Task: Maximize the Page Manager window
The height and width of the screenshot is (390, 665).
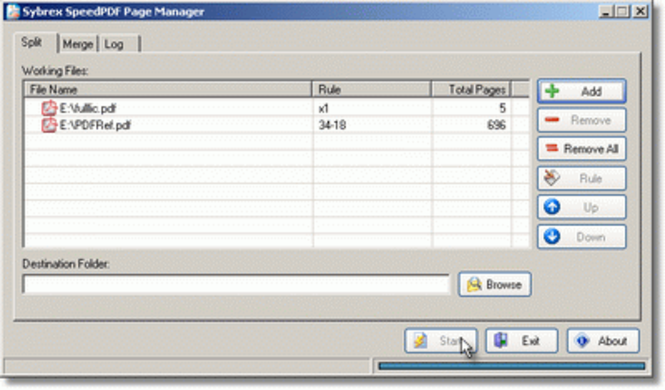Action: 622,11
